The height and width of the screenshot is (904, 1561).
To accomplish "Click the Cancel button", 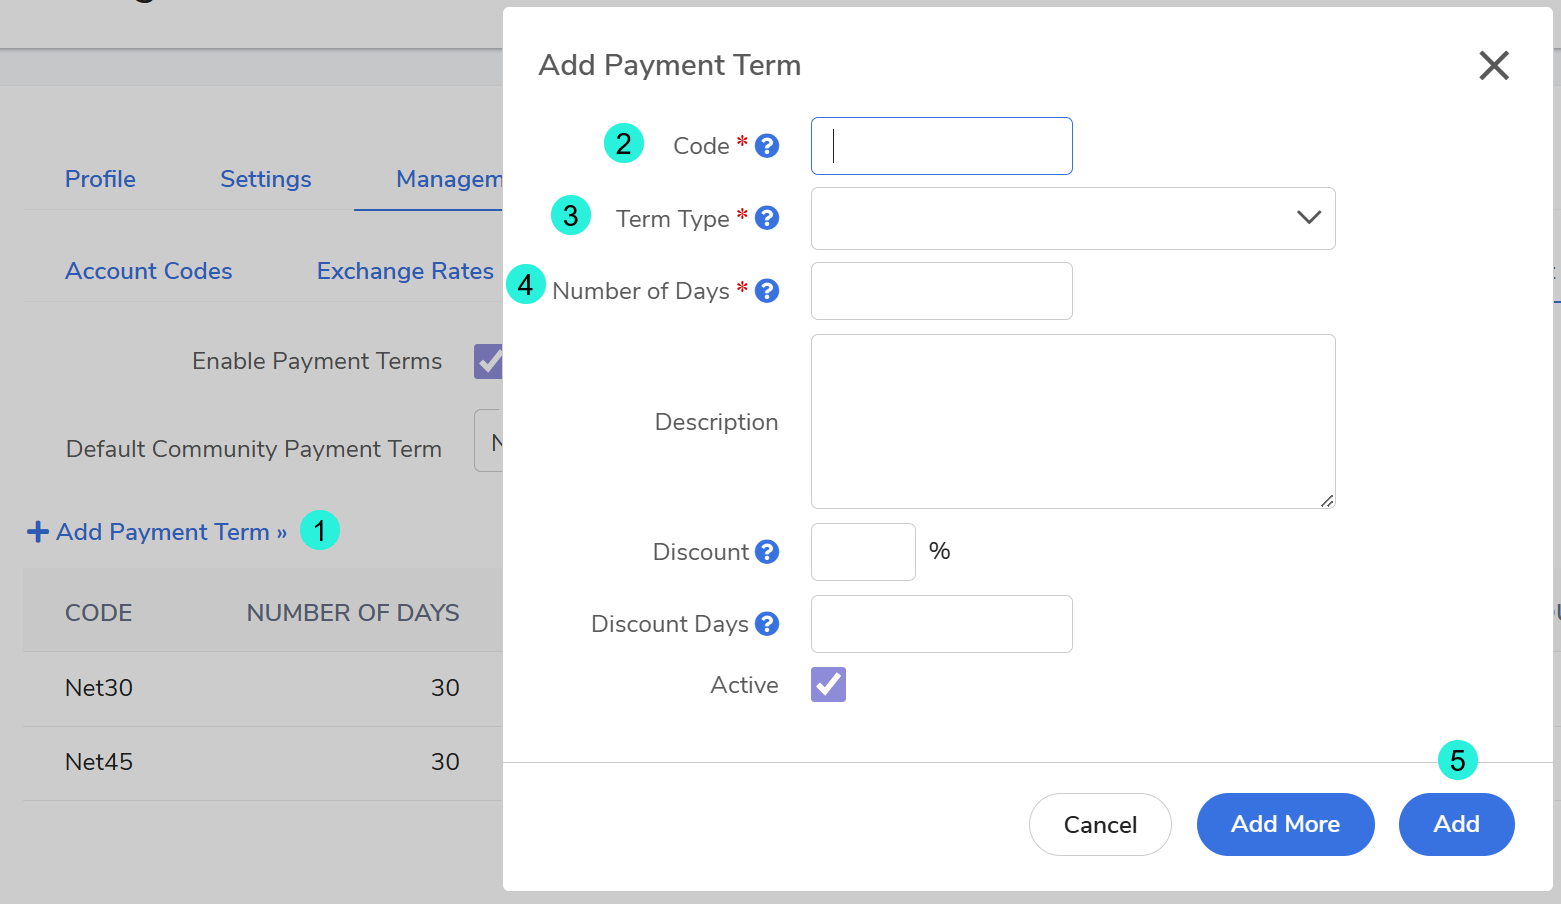I will pos(1099,824).
